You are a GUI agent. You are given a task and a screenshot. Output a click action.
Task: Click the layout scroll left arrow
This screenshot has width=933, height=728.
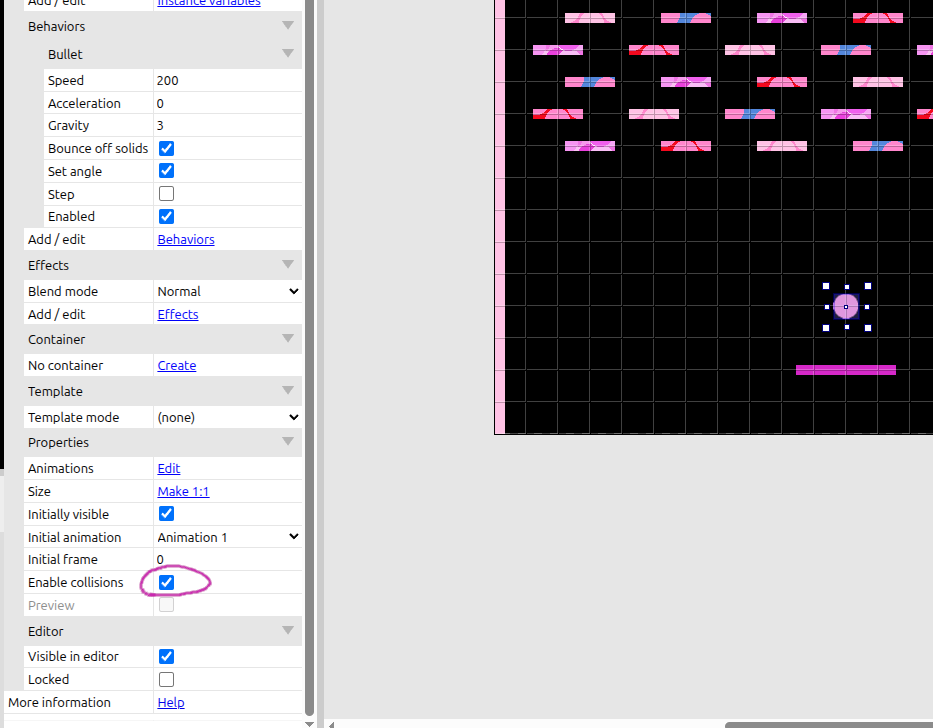click(x=331, y=724)
